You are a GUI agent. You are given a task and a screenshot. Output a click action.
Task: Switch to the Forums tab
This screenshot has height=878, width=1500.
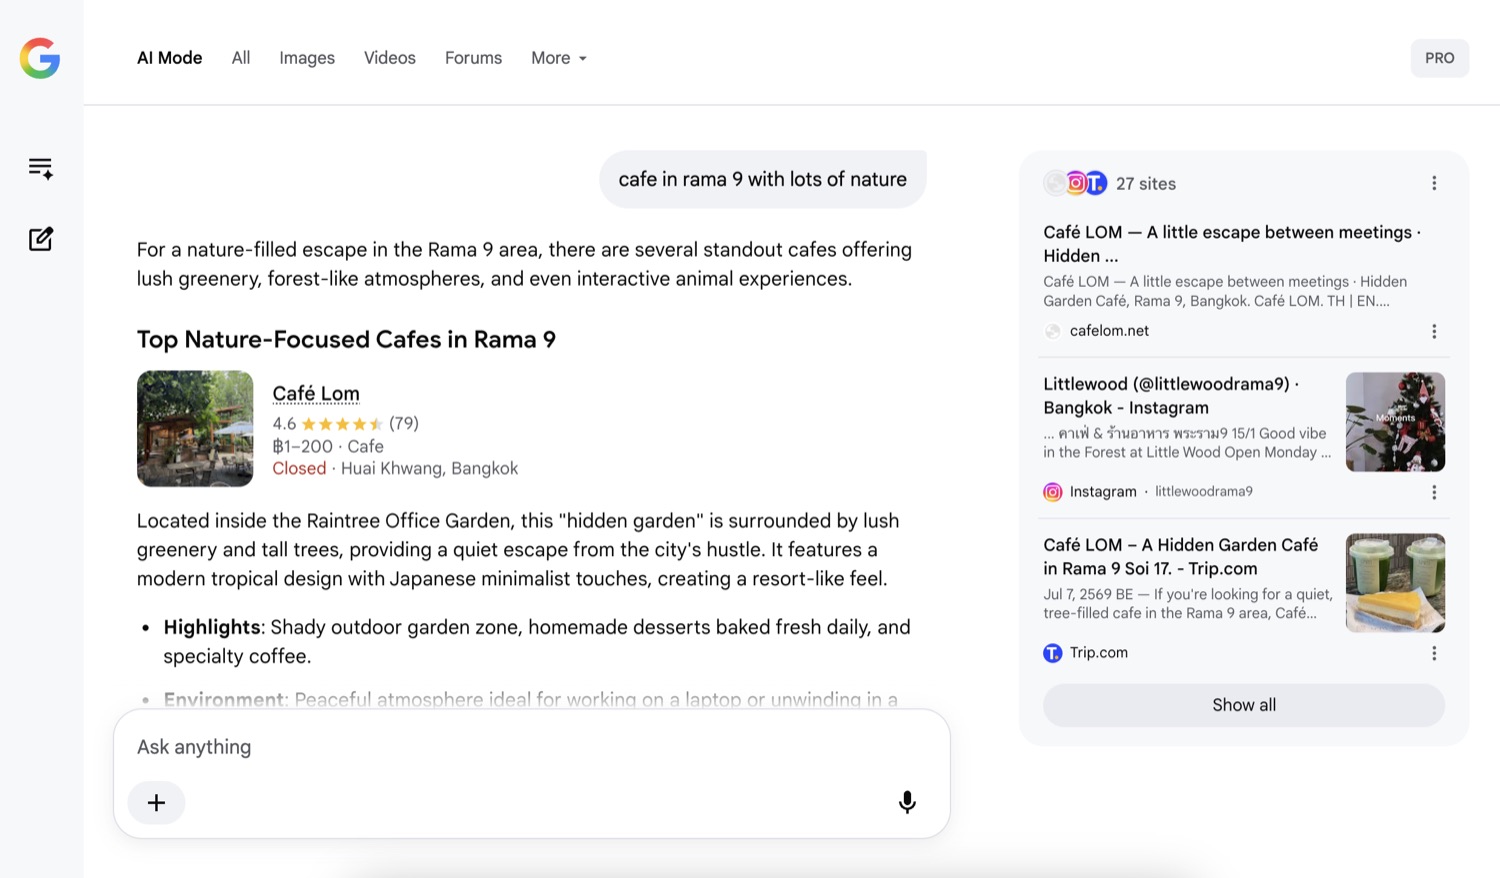[473, 58]
